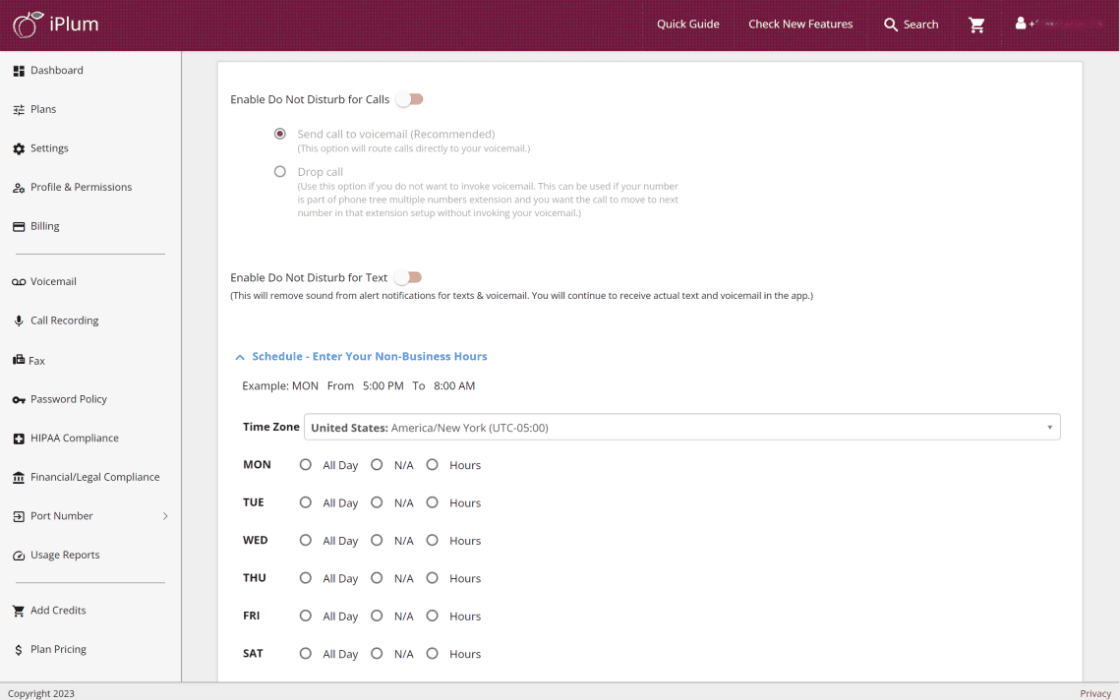This screenshot has height=700, width=1120.
Task: Expand the Port Number submenu arrow
Action: pos(165,516)
